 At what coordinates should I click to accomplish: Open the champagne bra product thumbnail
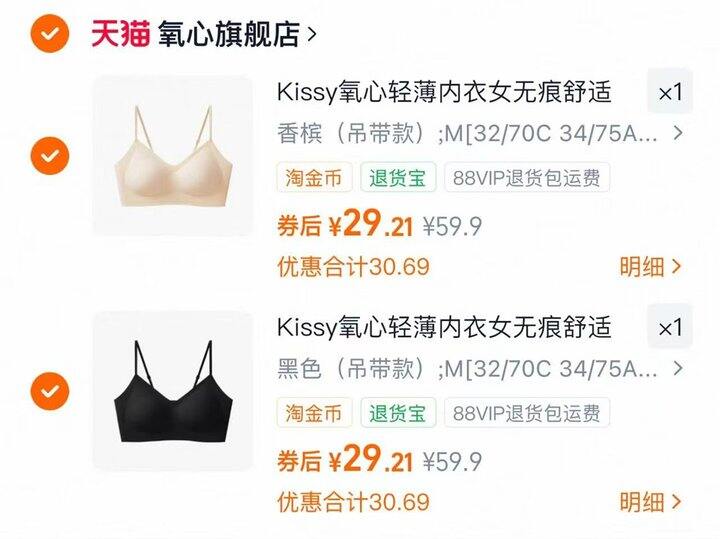pyautogui.click(x=173, y=156)
